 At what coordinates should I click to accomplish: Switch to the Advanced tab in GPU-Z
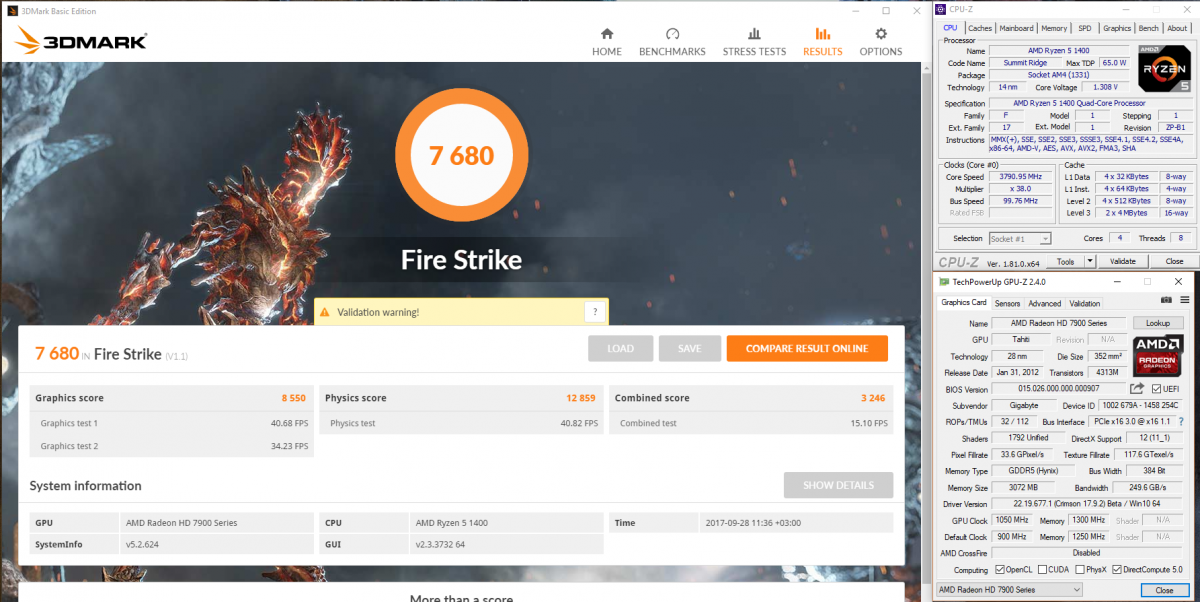[x=1045, y=303]
